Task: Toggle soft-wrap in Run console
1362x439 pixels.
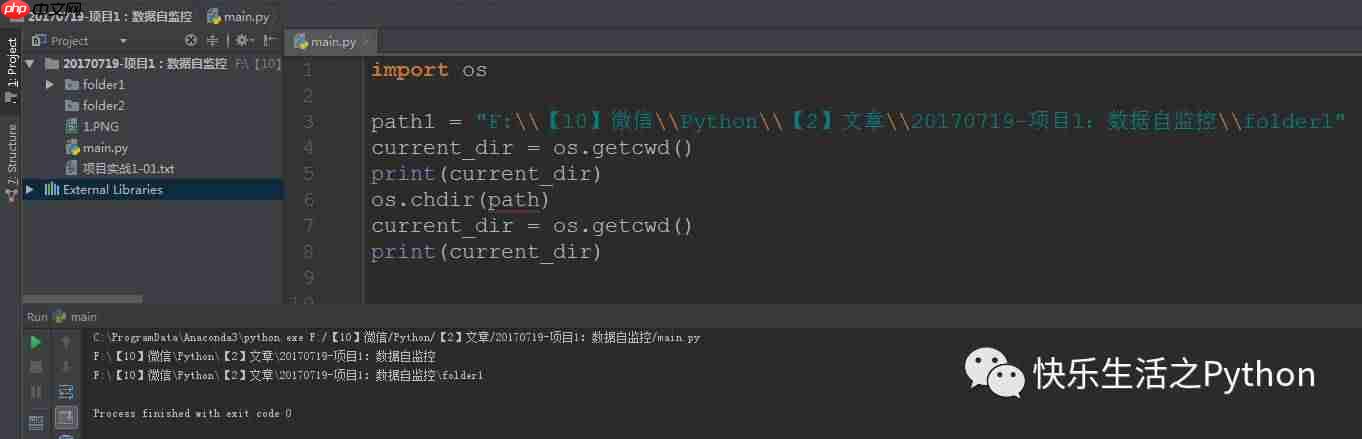Action: [x=66, y=391]
